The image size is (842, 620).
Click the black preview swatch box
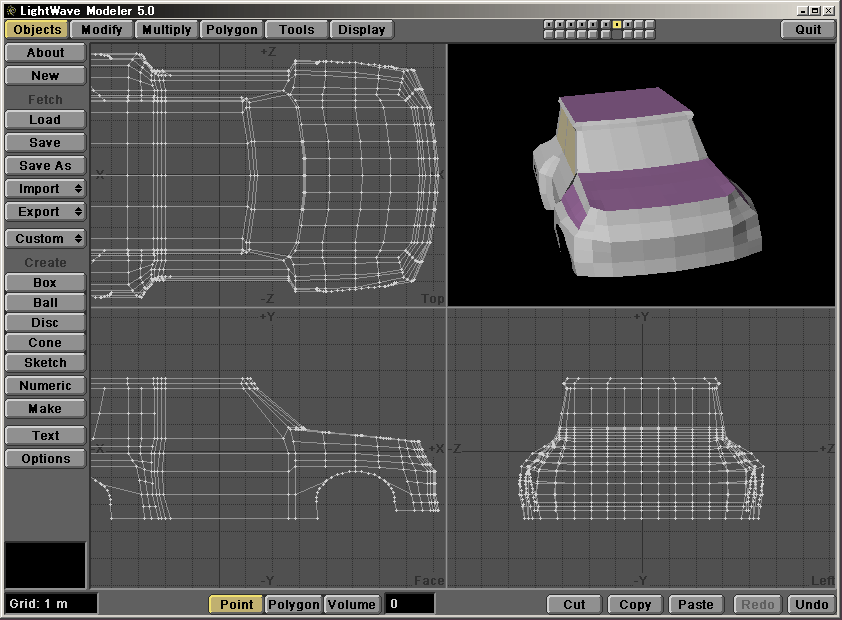[45, 565]
